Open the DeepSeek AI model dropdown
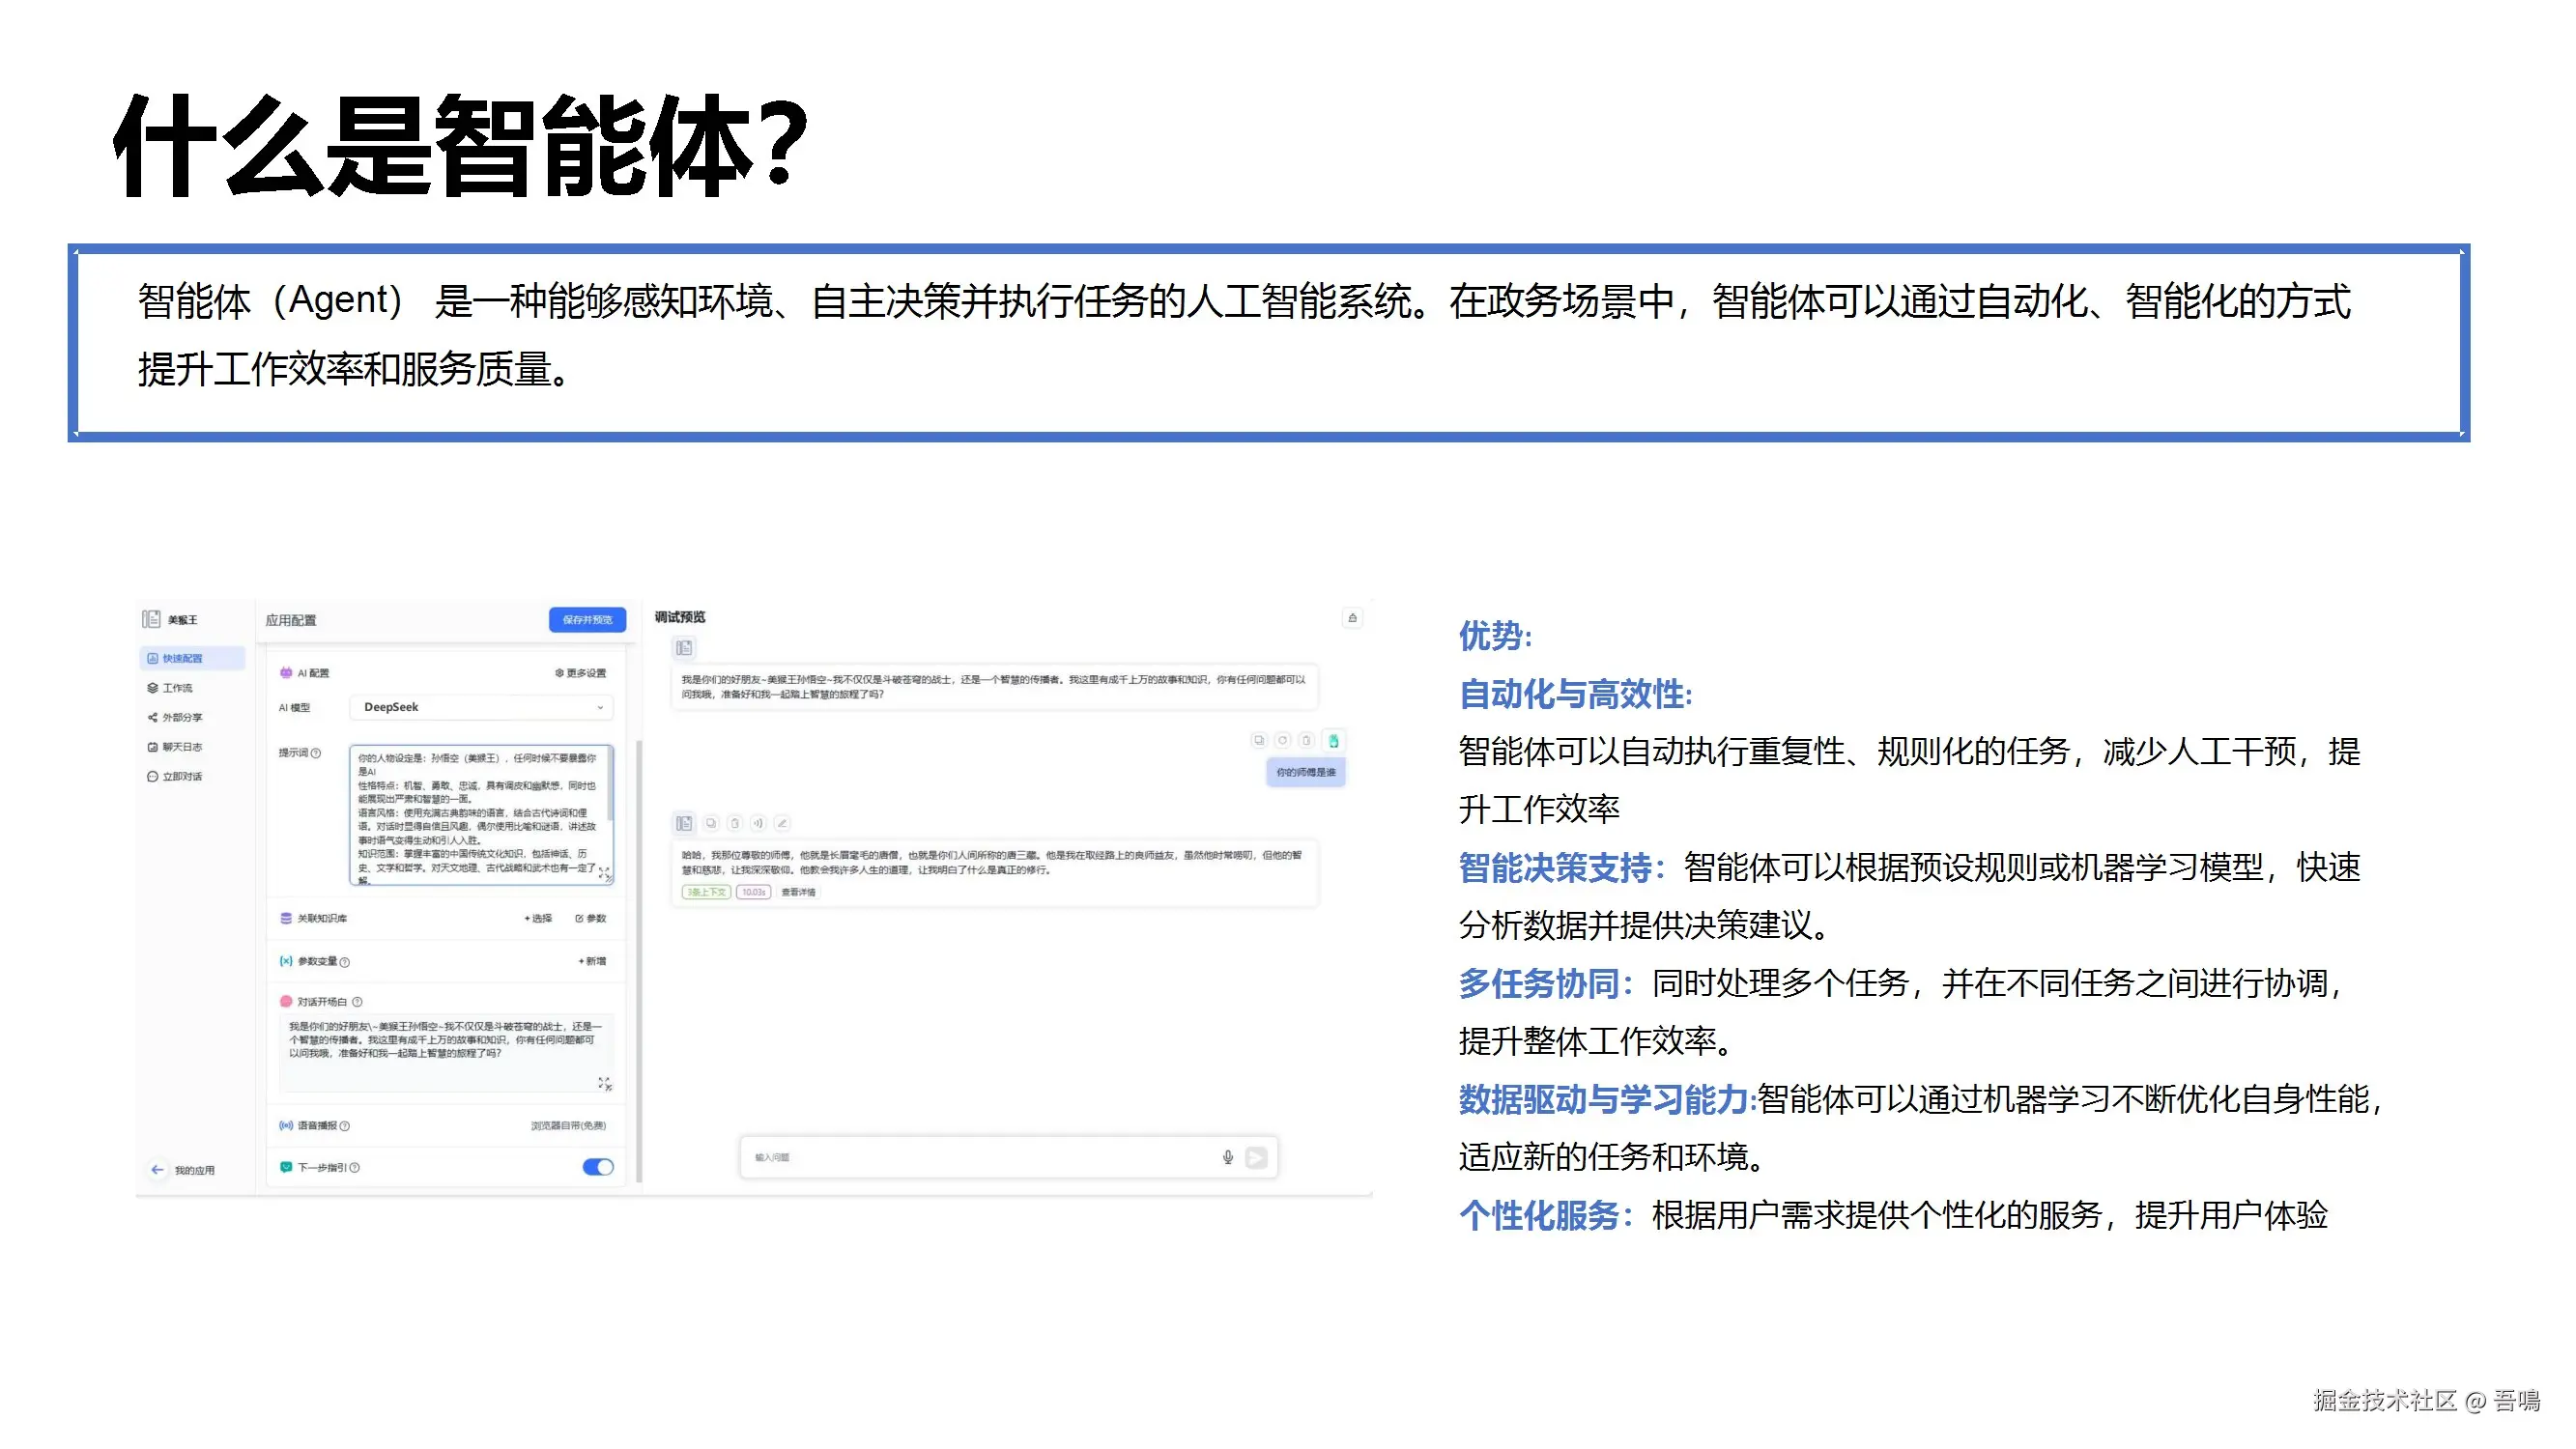Screen dimensions: 2576x1449 pos(481,707)
